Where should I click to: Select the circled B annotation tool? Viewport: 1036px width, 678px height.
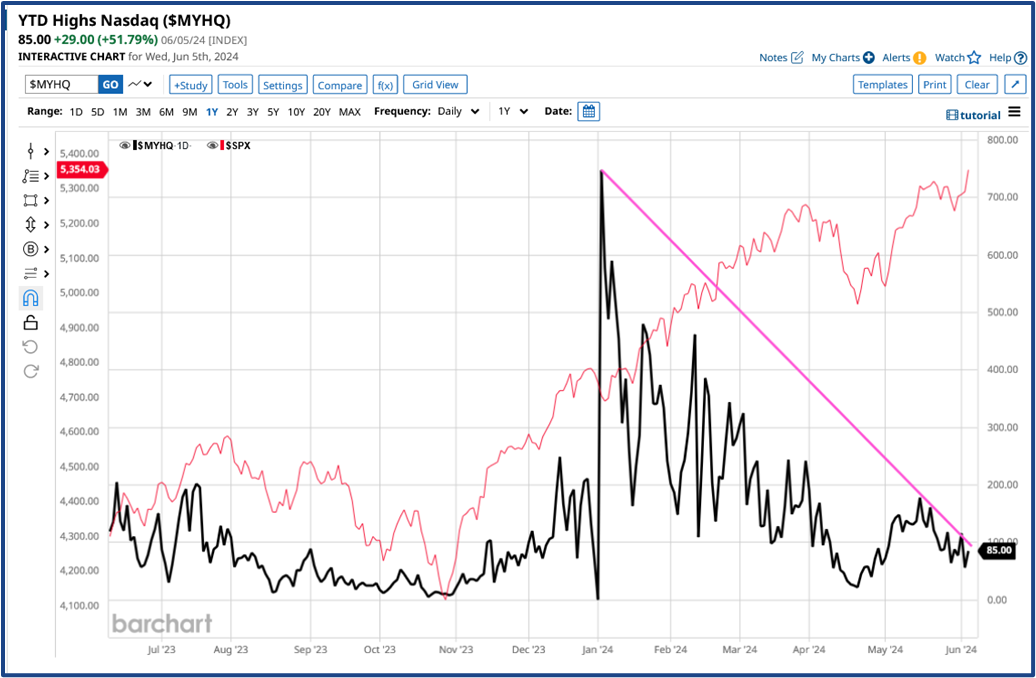pos(30,248)
